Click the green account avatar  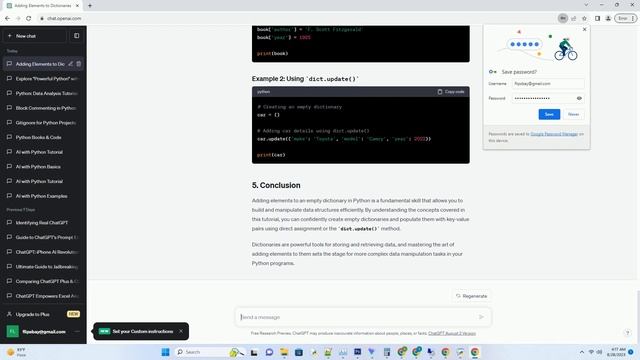pos(12,331)
